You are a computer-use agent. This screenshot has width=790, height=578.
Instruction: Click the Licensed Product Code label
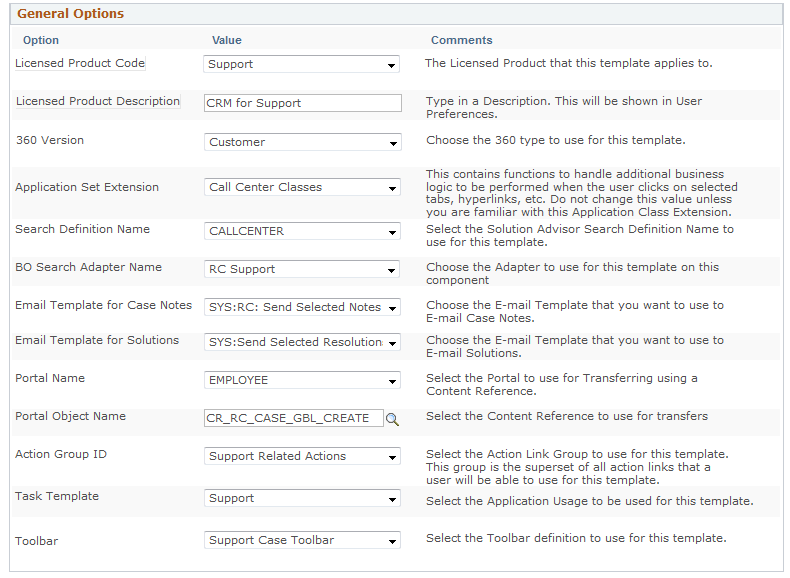pos(80,63)
